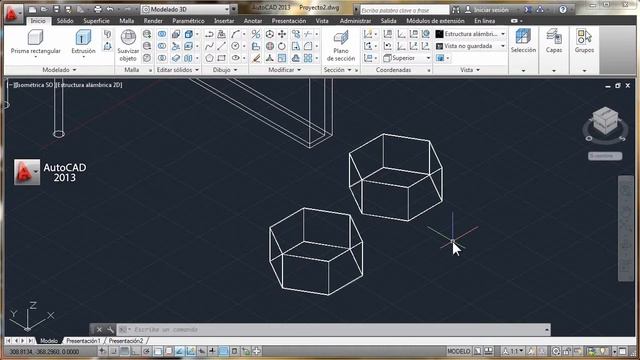
Task: Toggle Ortho mode in the status bar
Action: (x=136, y=351)
